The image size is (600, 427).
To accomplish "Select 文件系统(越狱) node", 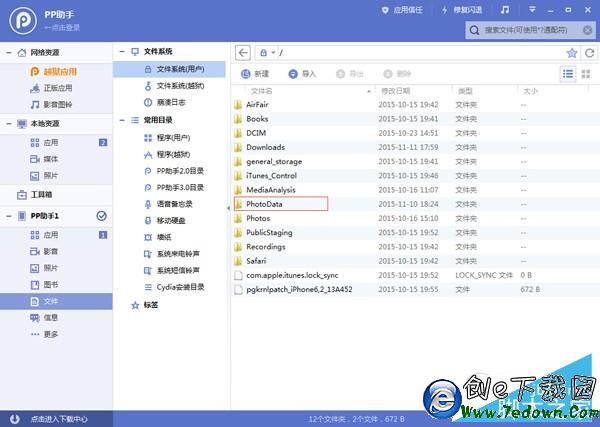I will point(174,86).
